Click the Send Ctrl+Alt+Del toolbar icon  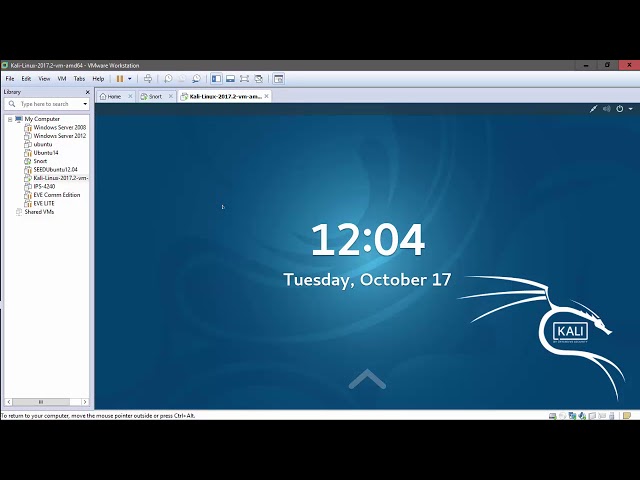[148, 79]
